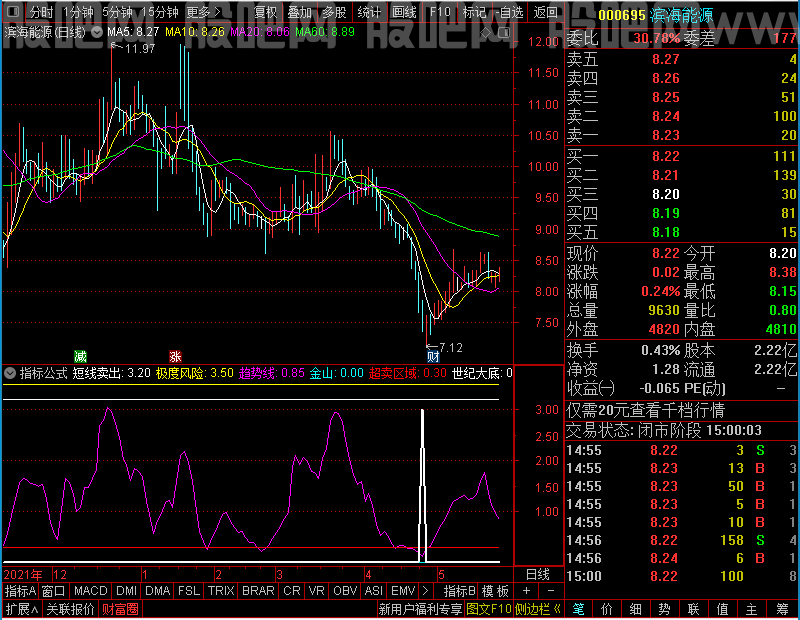Click the window layout icon at toolbar start
Viewport: 800px width, 620px height.
(x=13, y=12)
